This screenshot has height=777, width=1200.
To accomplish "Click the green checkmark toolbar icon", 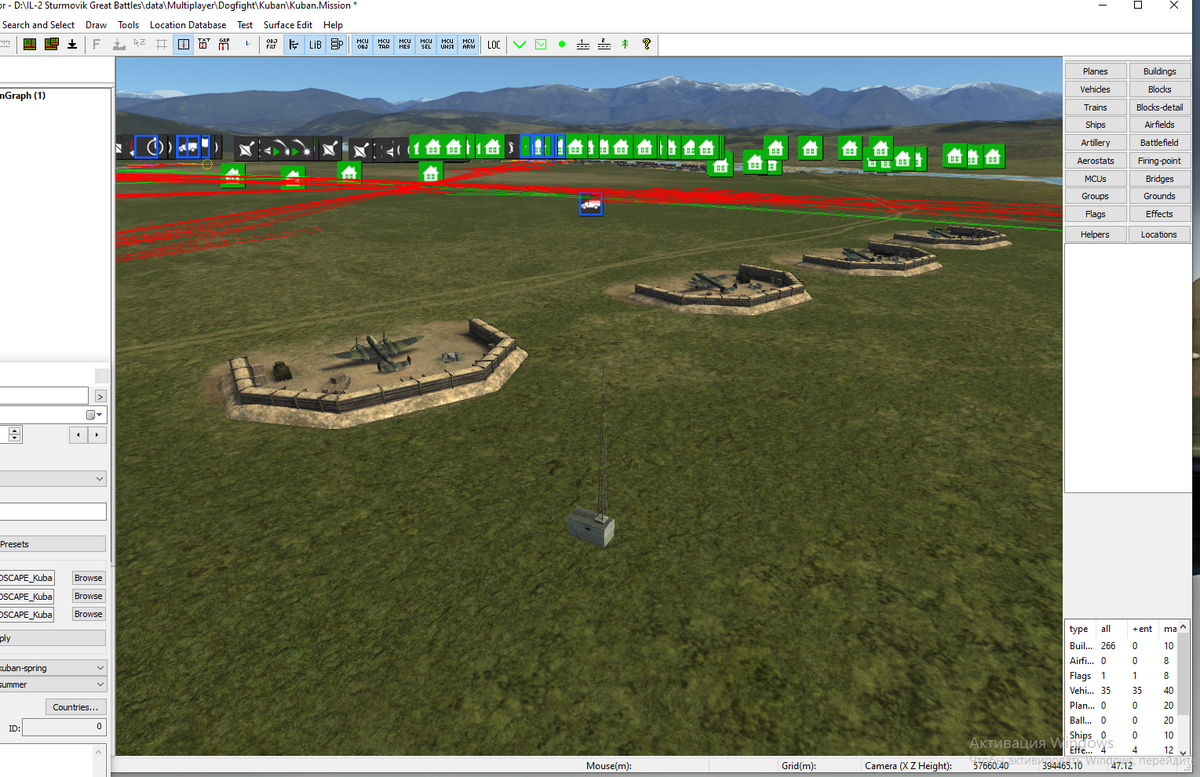I will tap(519, 44).
